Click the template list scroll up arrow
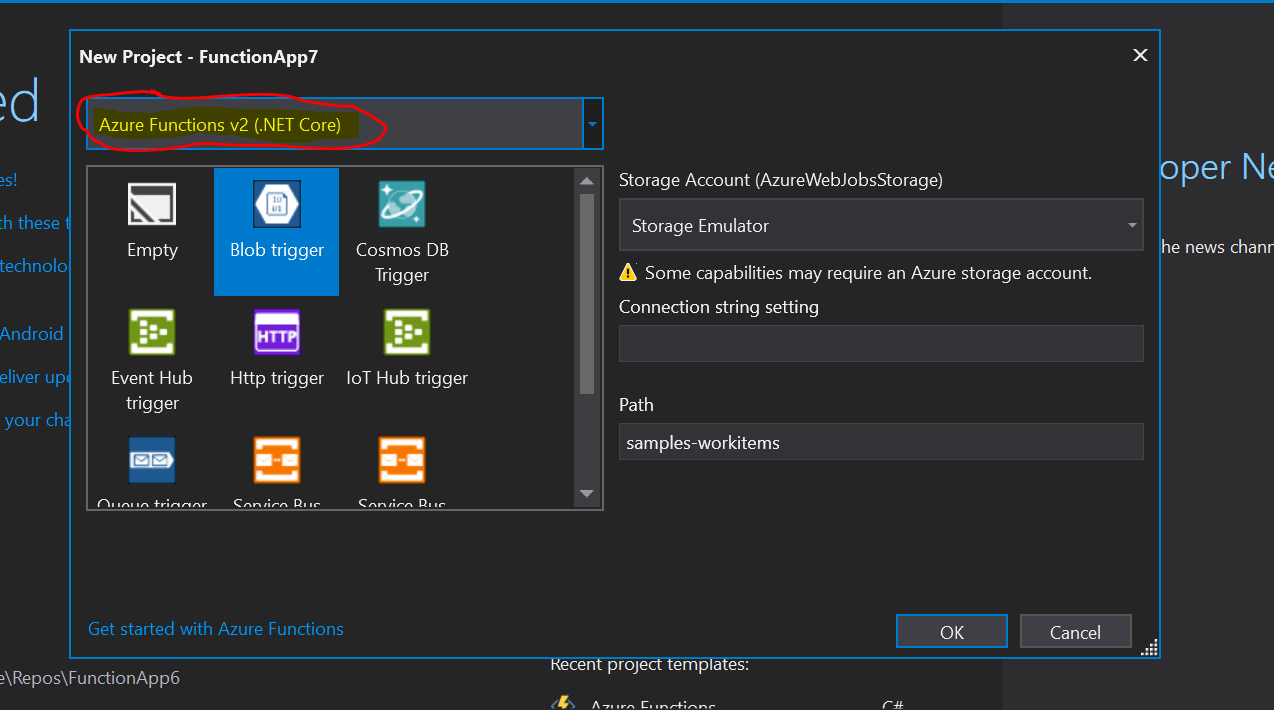 [587, 181]
